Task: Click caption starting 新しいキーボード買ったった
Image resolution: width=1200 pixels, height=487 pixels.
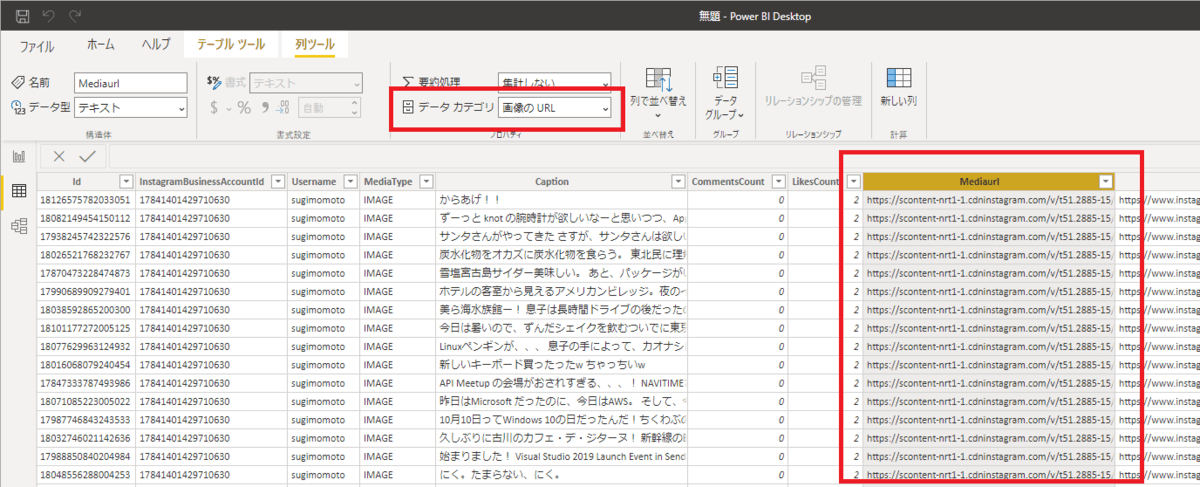Action: tap(560, 364)
